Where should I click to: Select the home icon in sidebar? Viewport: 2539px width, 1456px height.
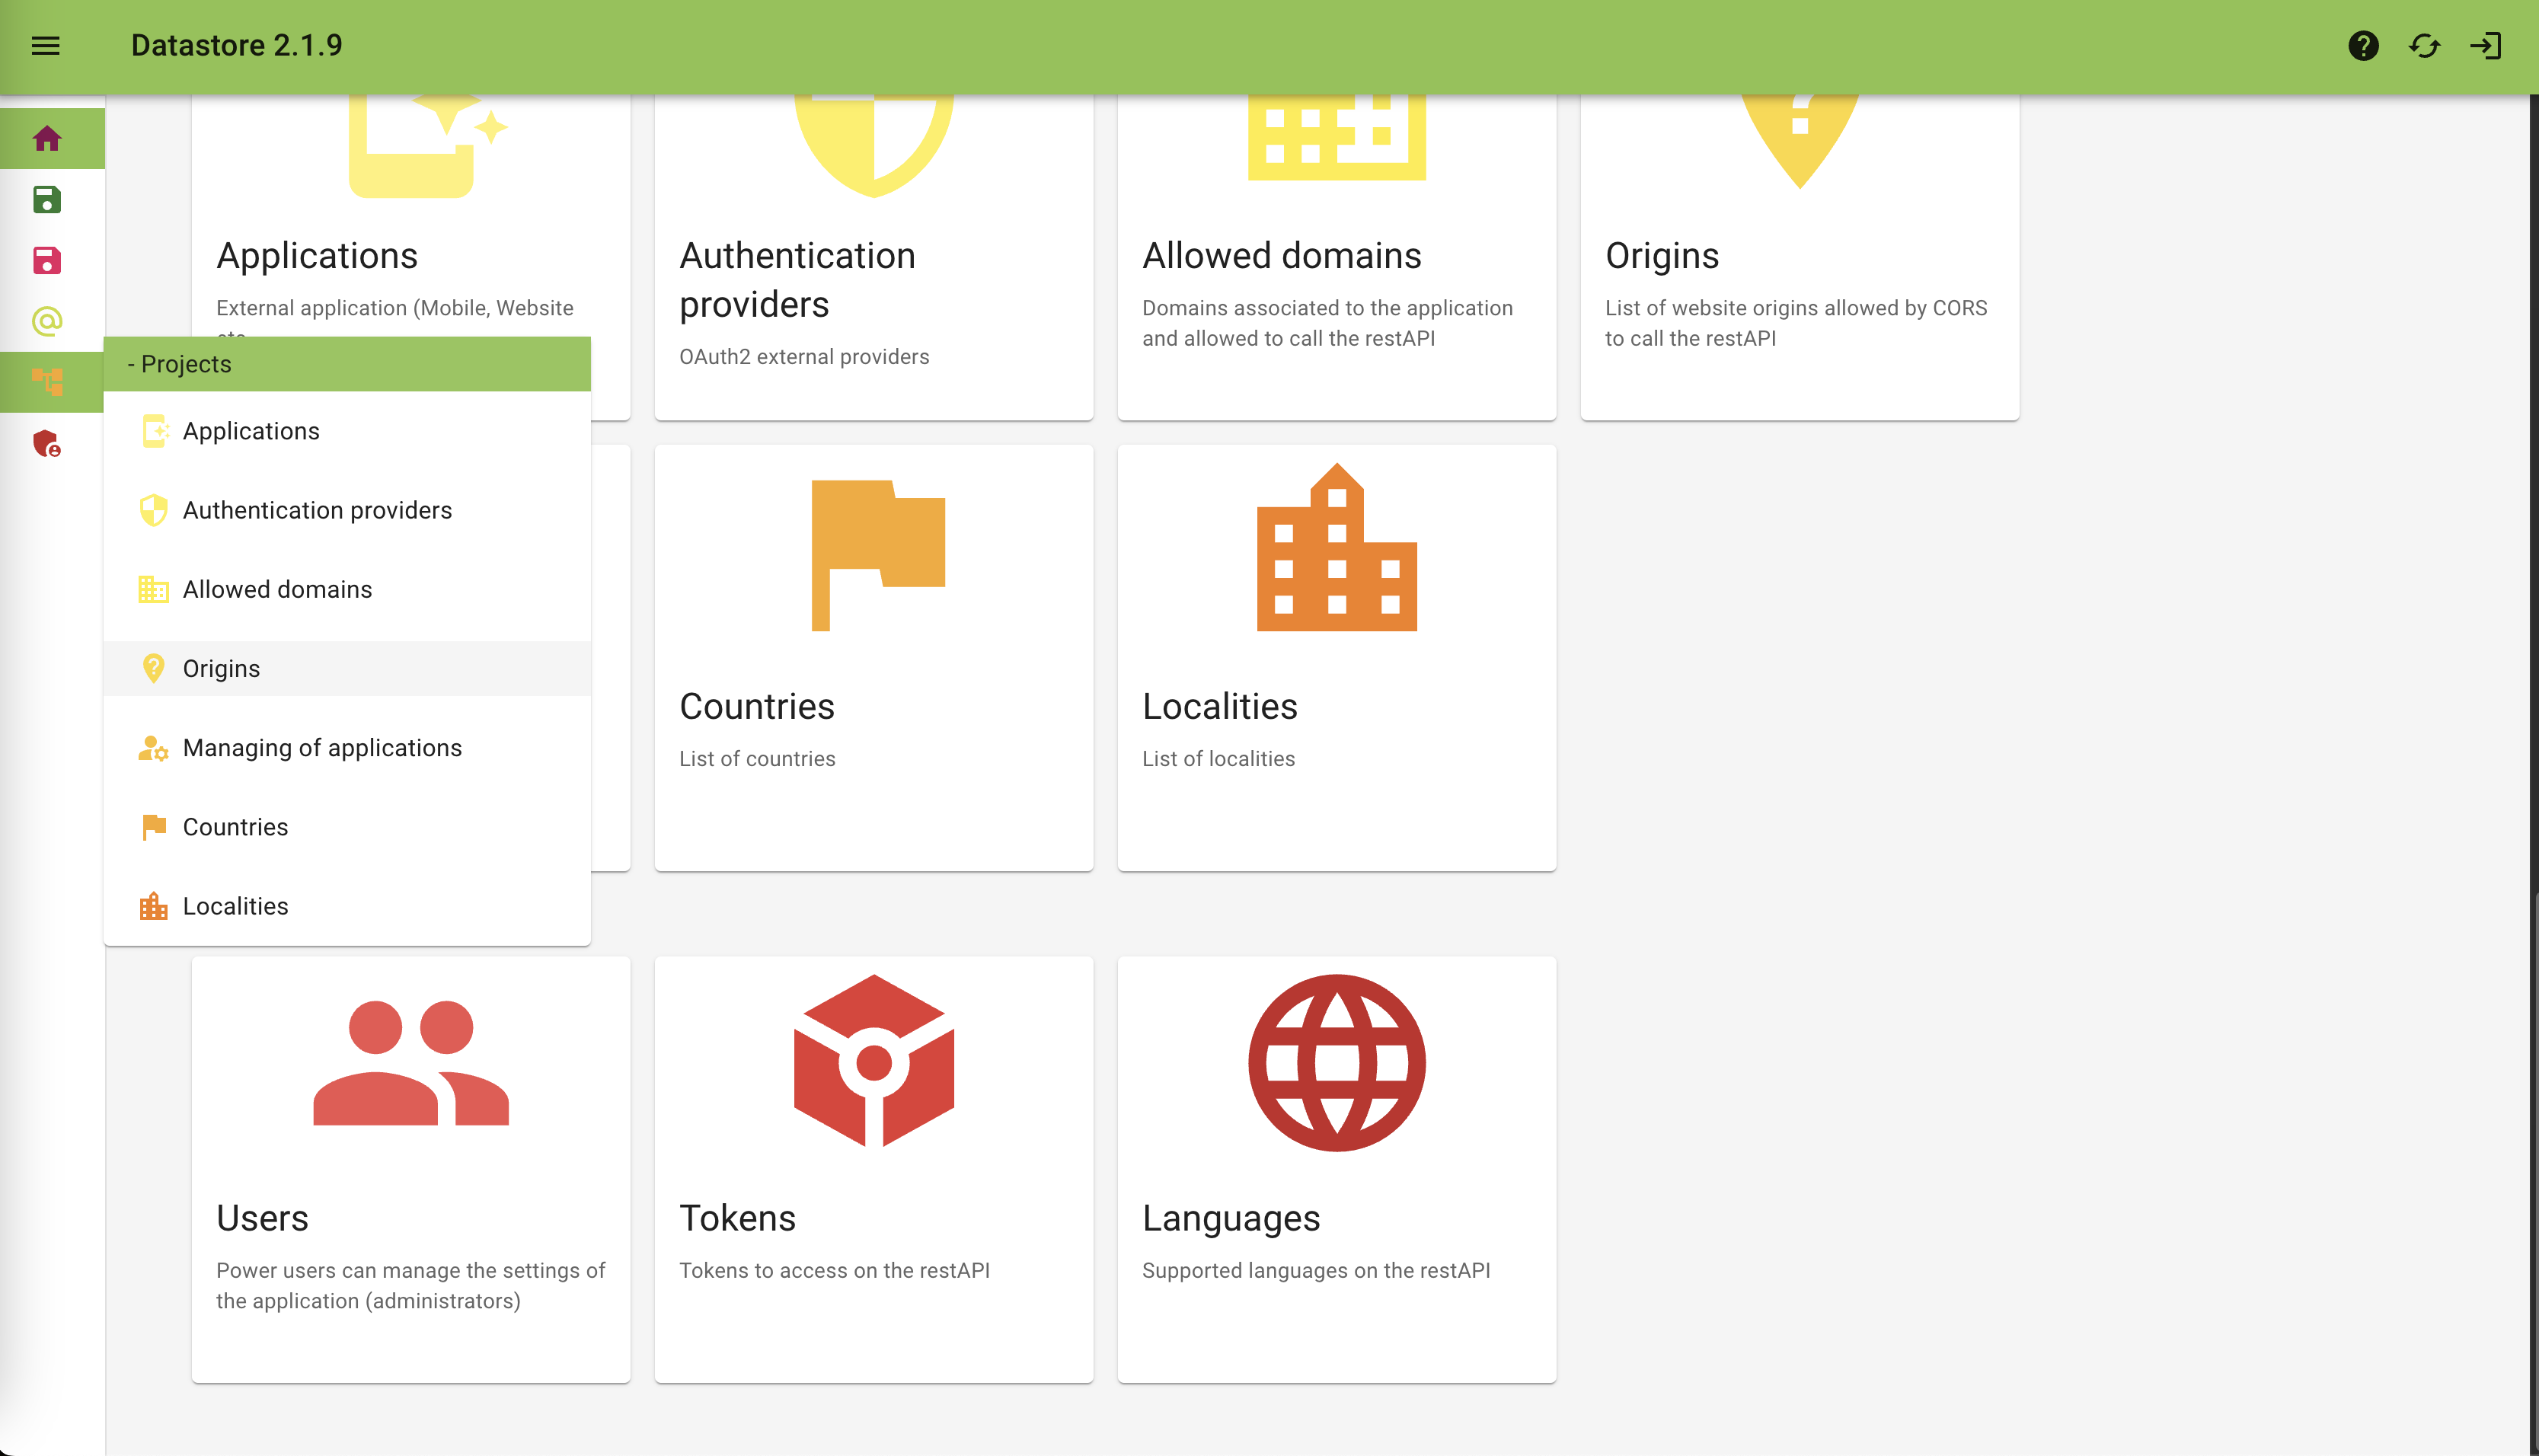tap(47, 139)
